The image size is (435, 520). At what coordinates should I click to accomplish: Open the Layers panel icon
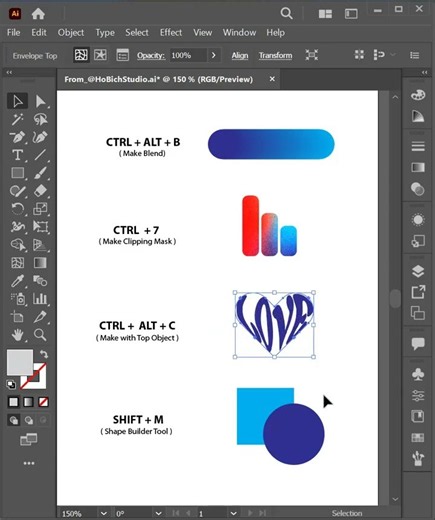[x=418, y=272]
